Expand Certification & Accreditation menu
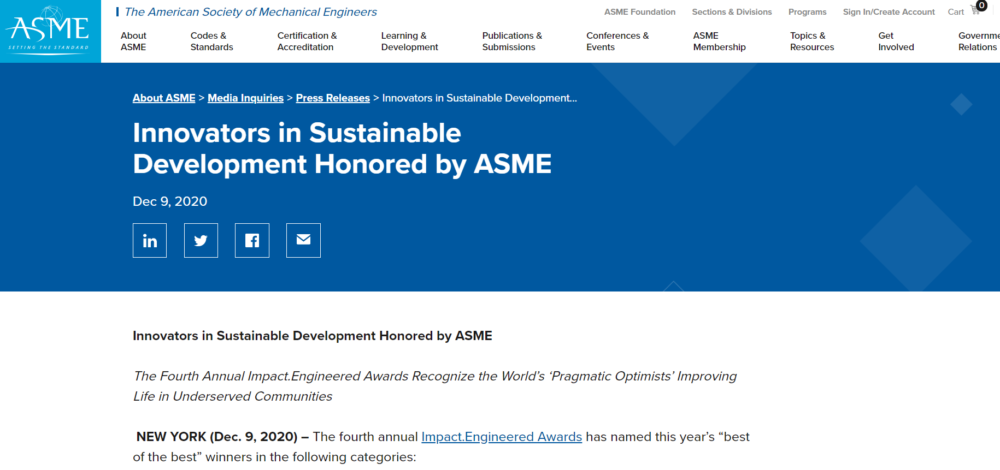Viewport: 1000px width, 470px height. pyautogui.click(x=306, y=41)
